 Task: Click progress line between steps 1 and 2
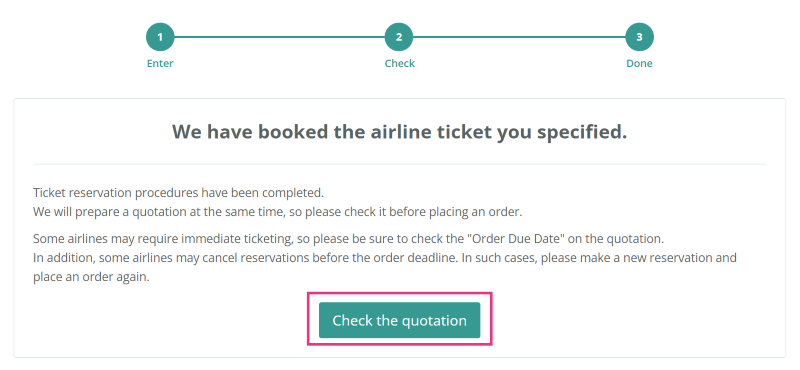(x=280, y=37)
